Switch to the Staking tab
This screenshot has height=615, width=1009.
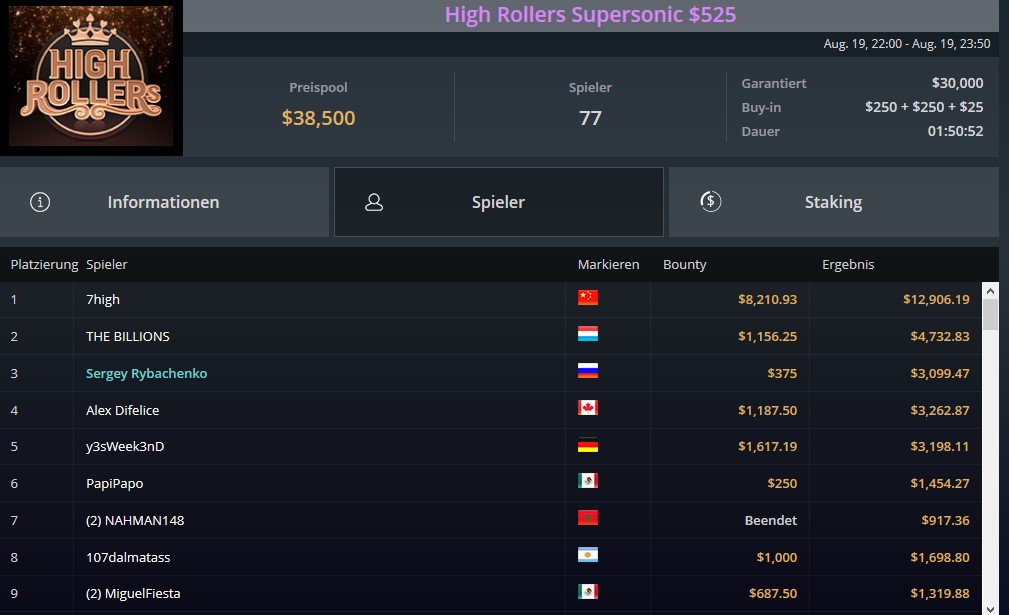click(x=834, y=202)
